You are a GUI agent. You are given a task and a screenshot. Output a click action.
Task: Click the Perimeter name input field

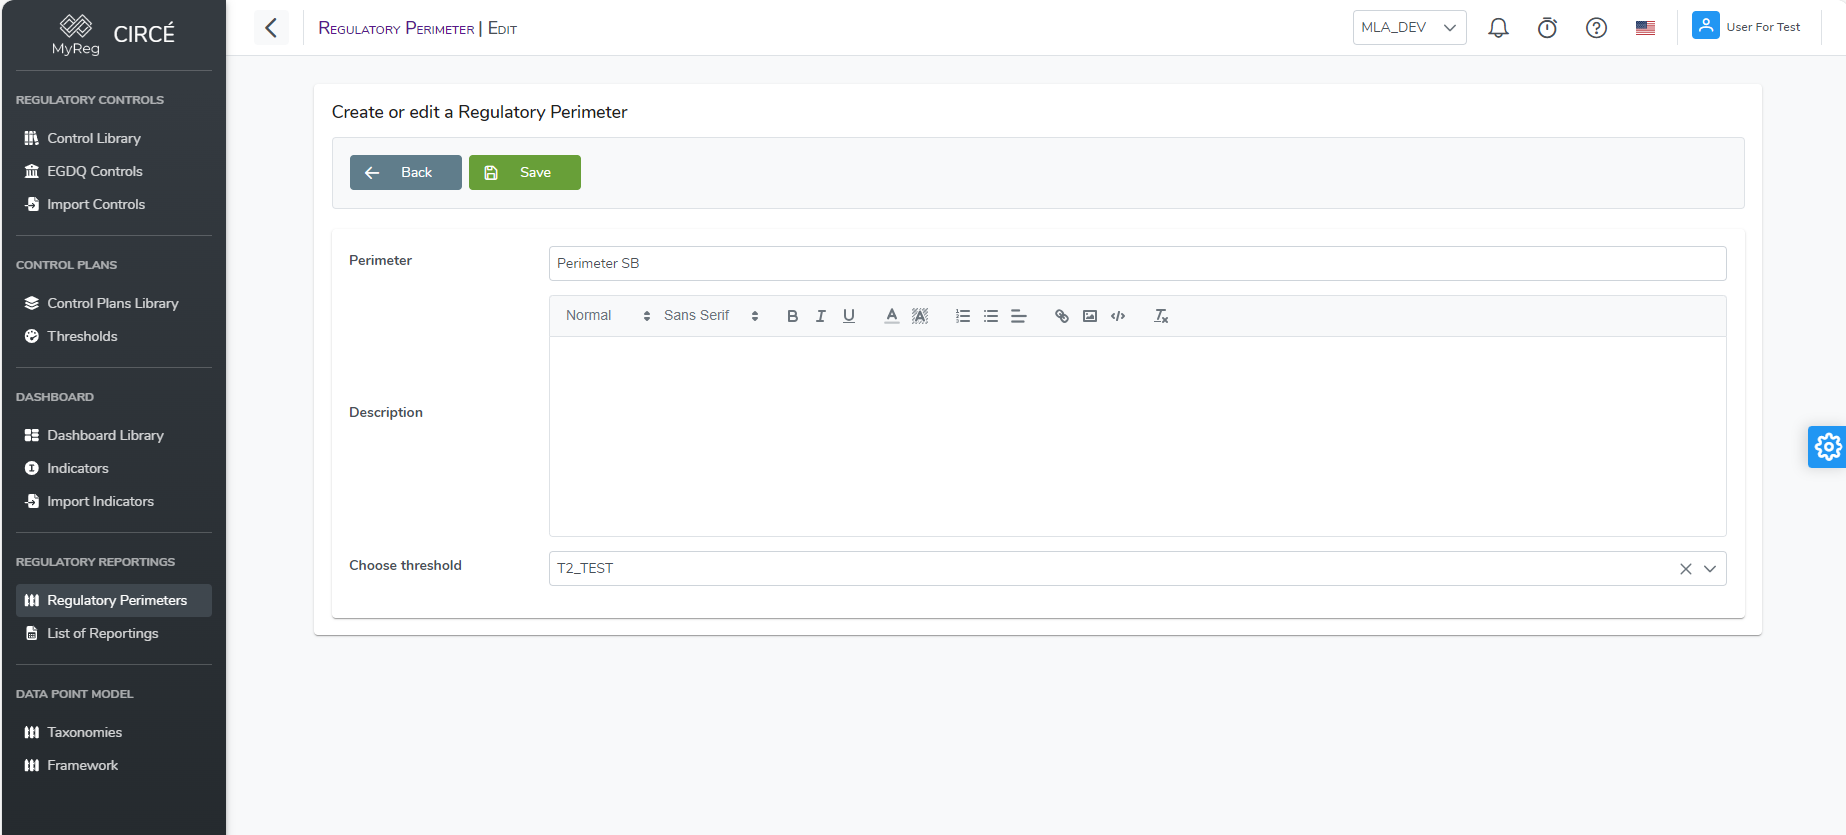pyautogui.click(x=1137, y=264)
